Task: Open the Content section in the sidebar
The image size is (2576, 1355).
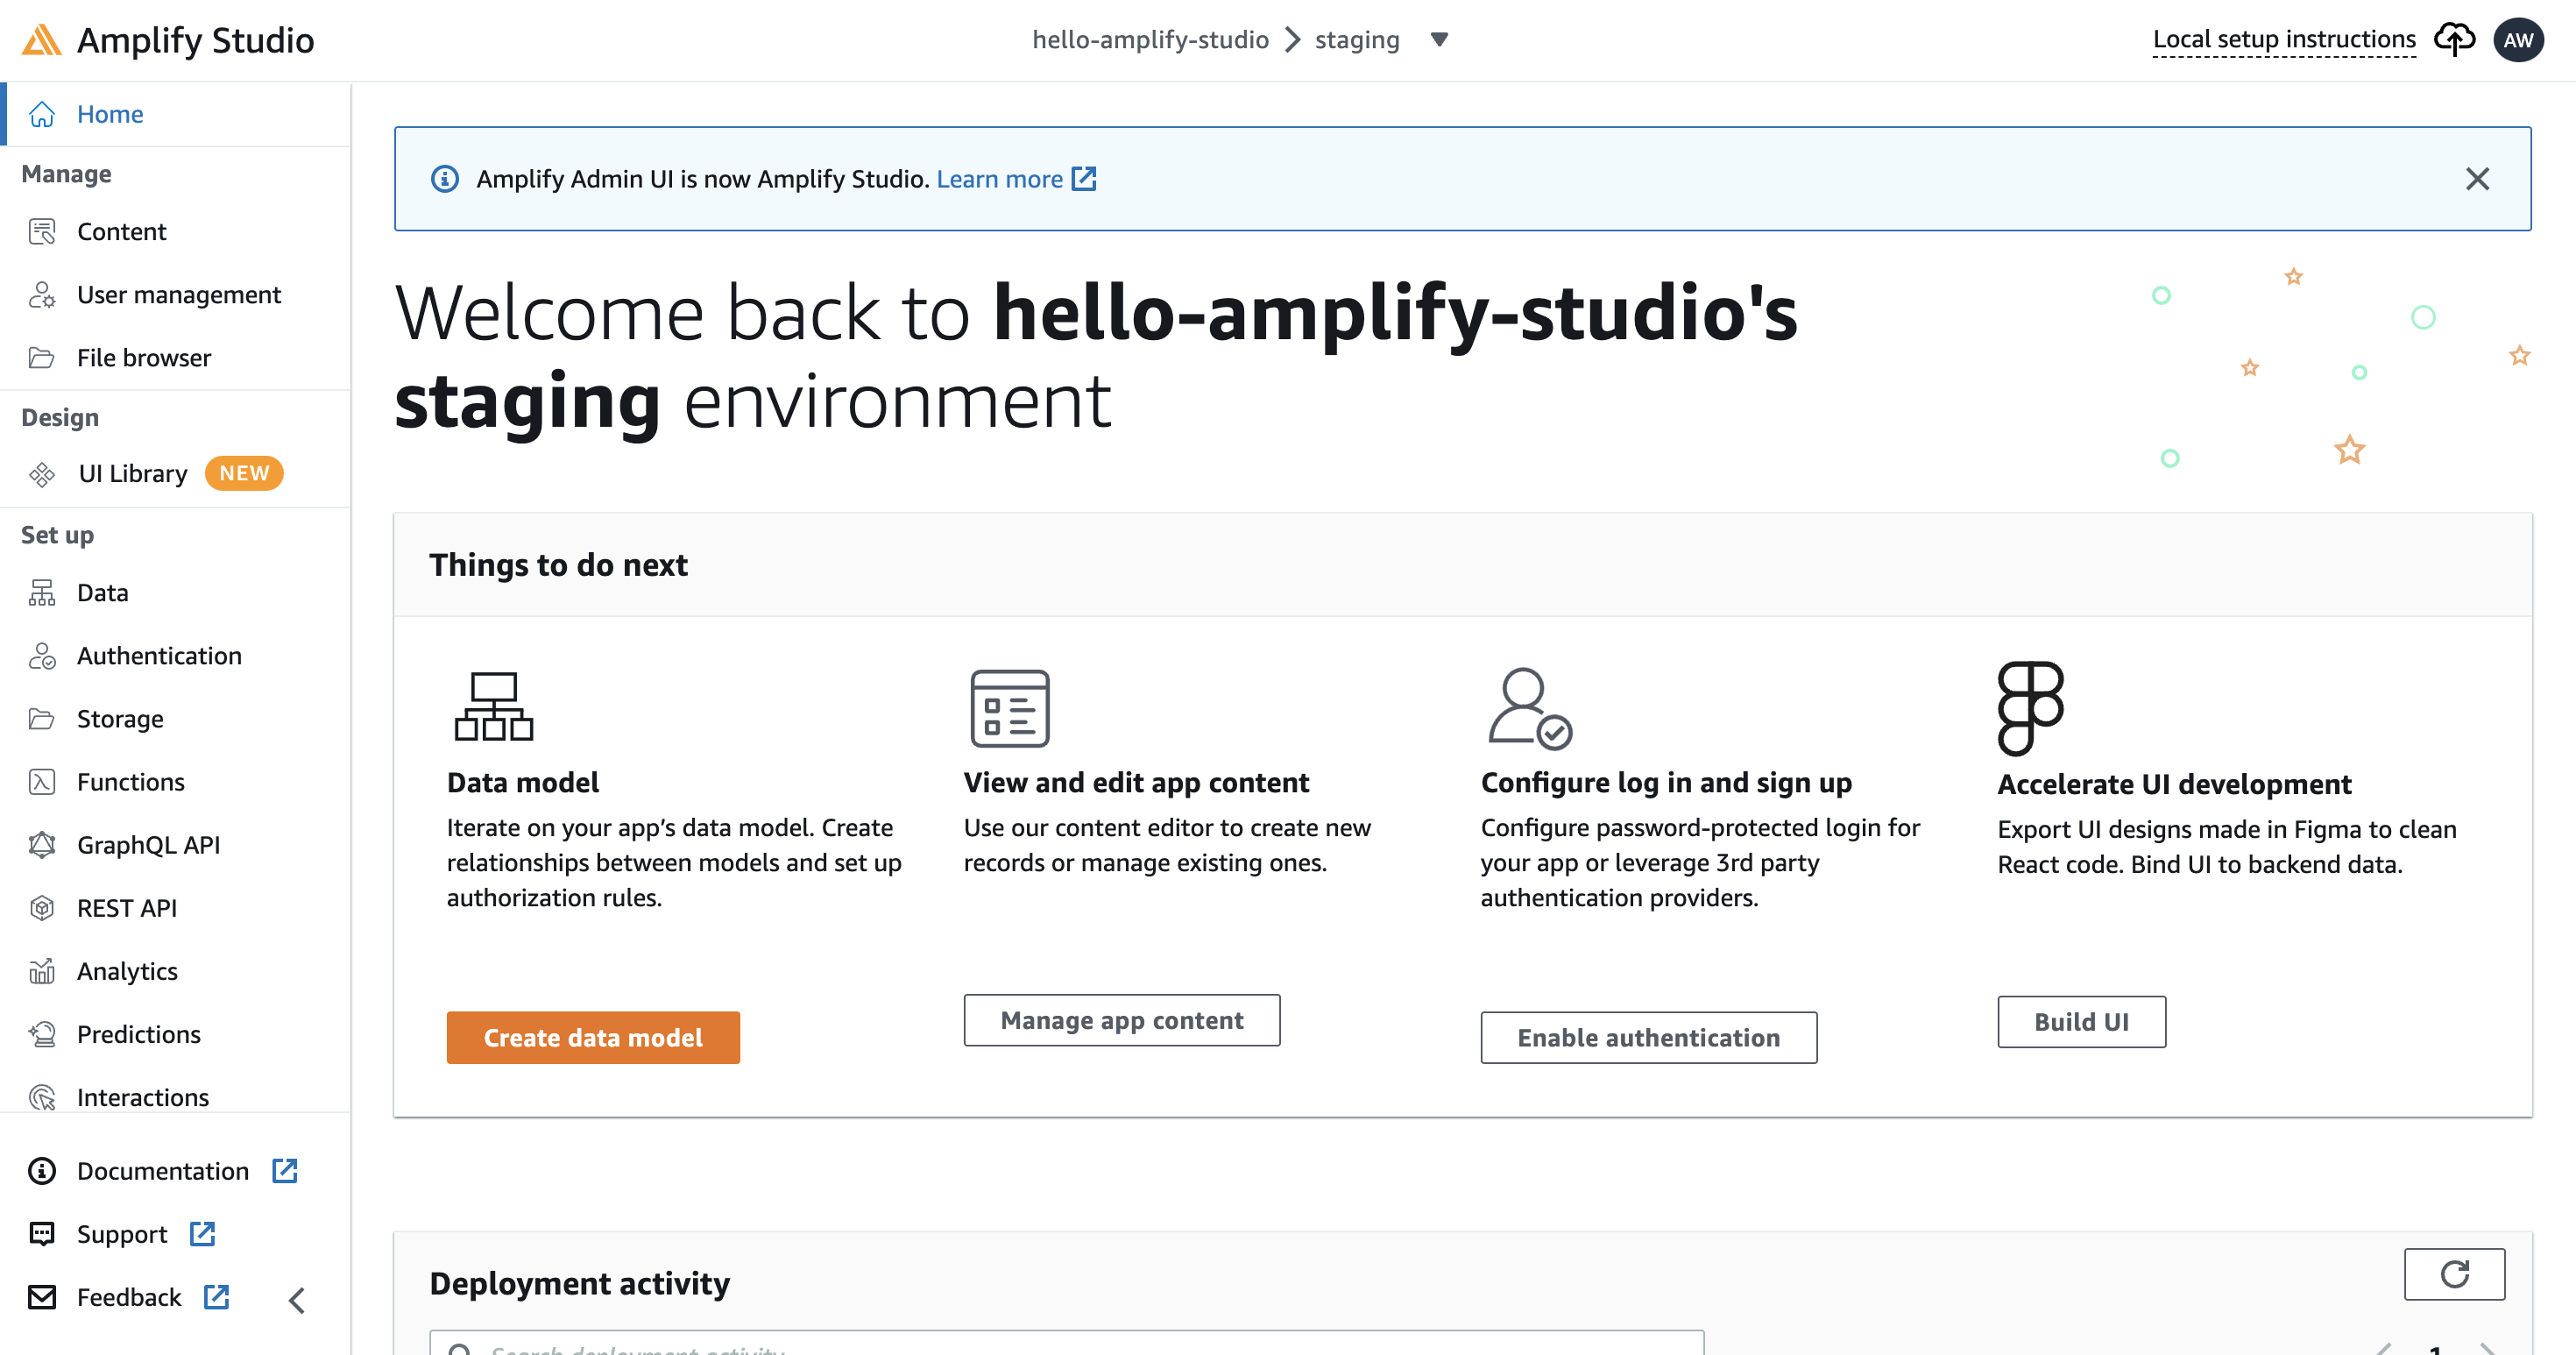Action: (x=121, y=231)
